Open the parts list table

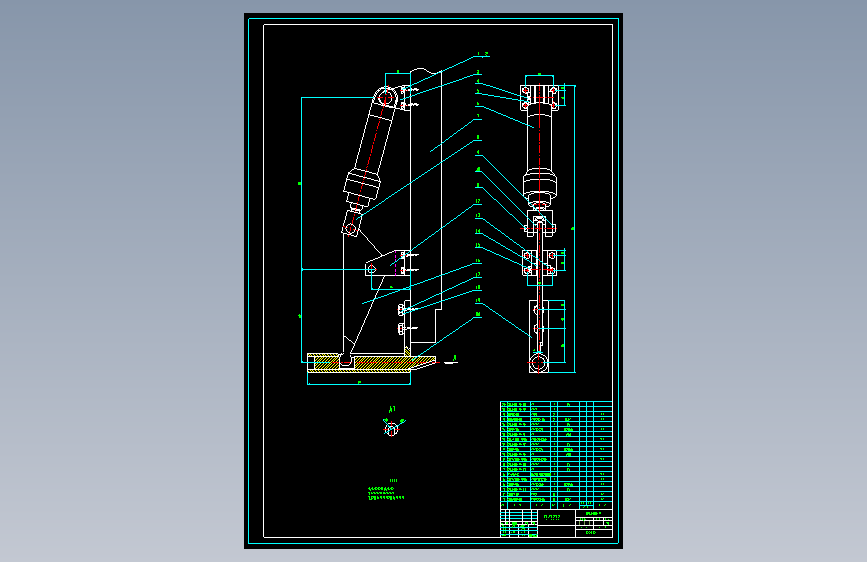pyautogui.click(x=556, y=455)
